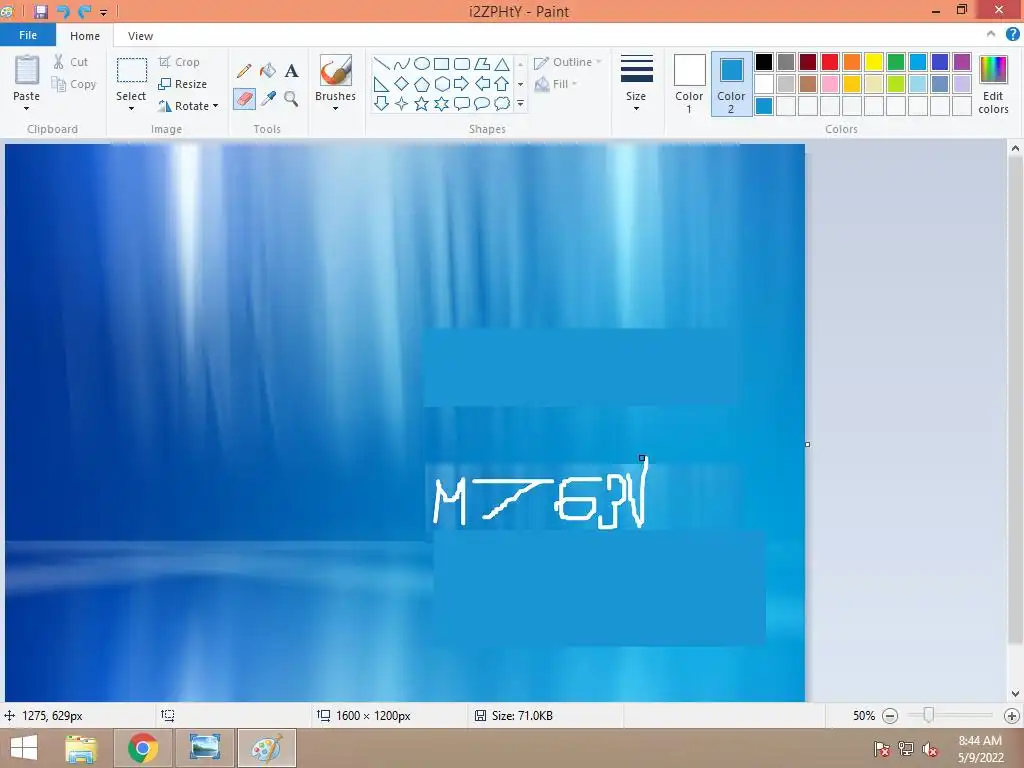This screenshot has width=1024, height=768.
Task: Choose the Down arrow shape
Action: pos(381,103)
